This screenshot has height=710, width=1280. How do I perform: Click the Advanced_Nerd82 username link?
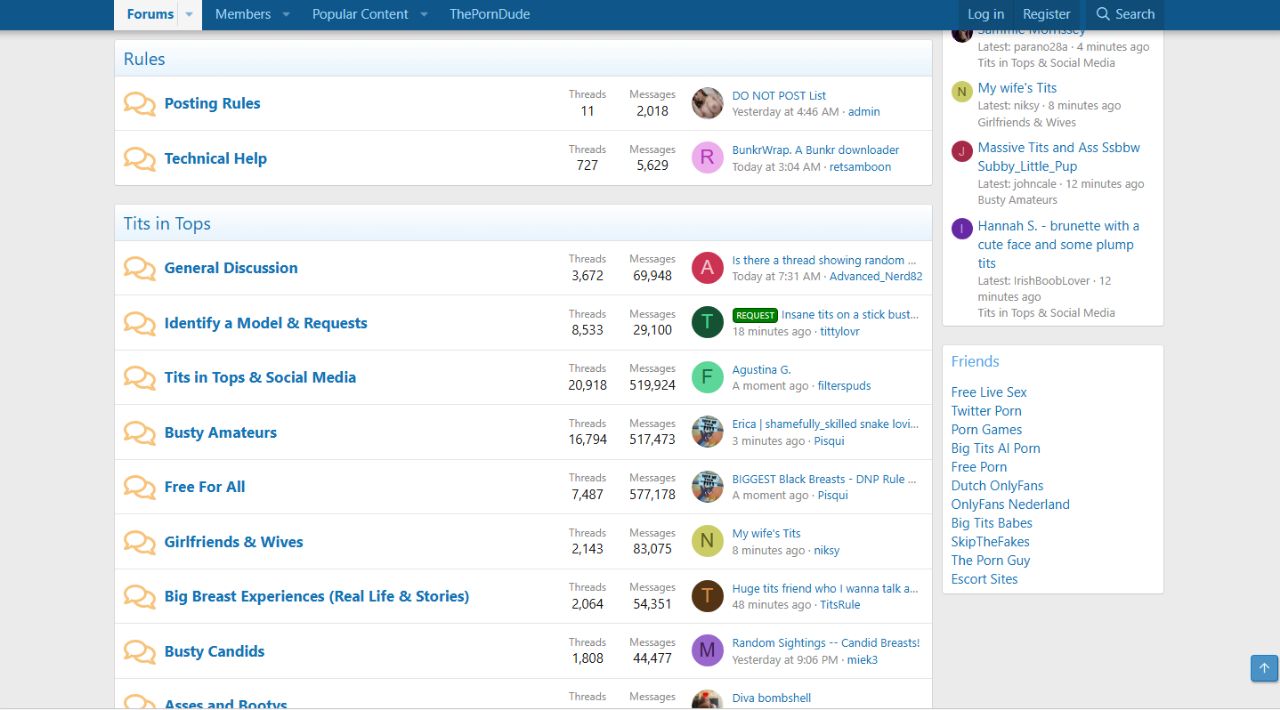click(876, 276)
